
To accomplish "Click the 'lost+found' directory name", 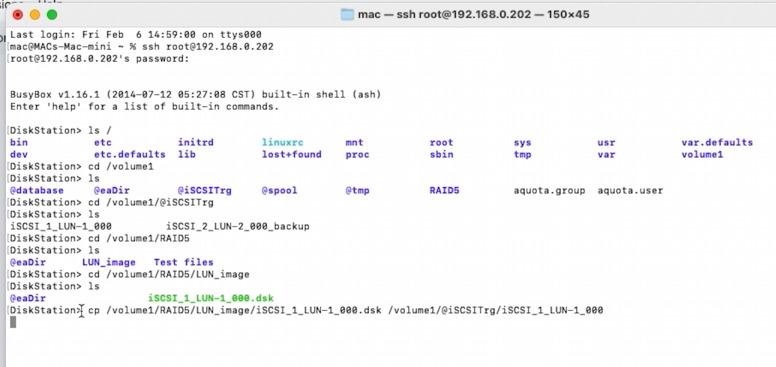I will (291, 154).
